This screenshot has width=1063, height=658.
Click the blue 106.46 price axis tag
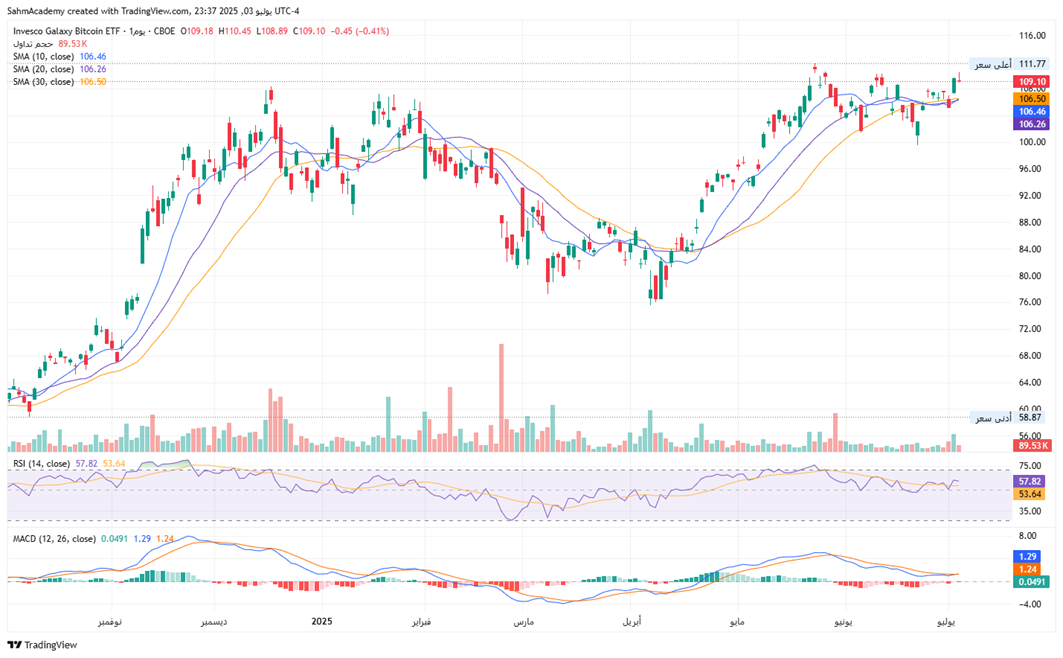coord(1032,111)
